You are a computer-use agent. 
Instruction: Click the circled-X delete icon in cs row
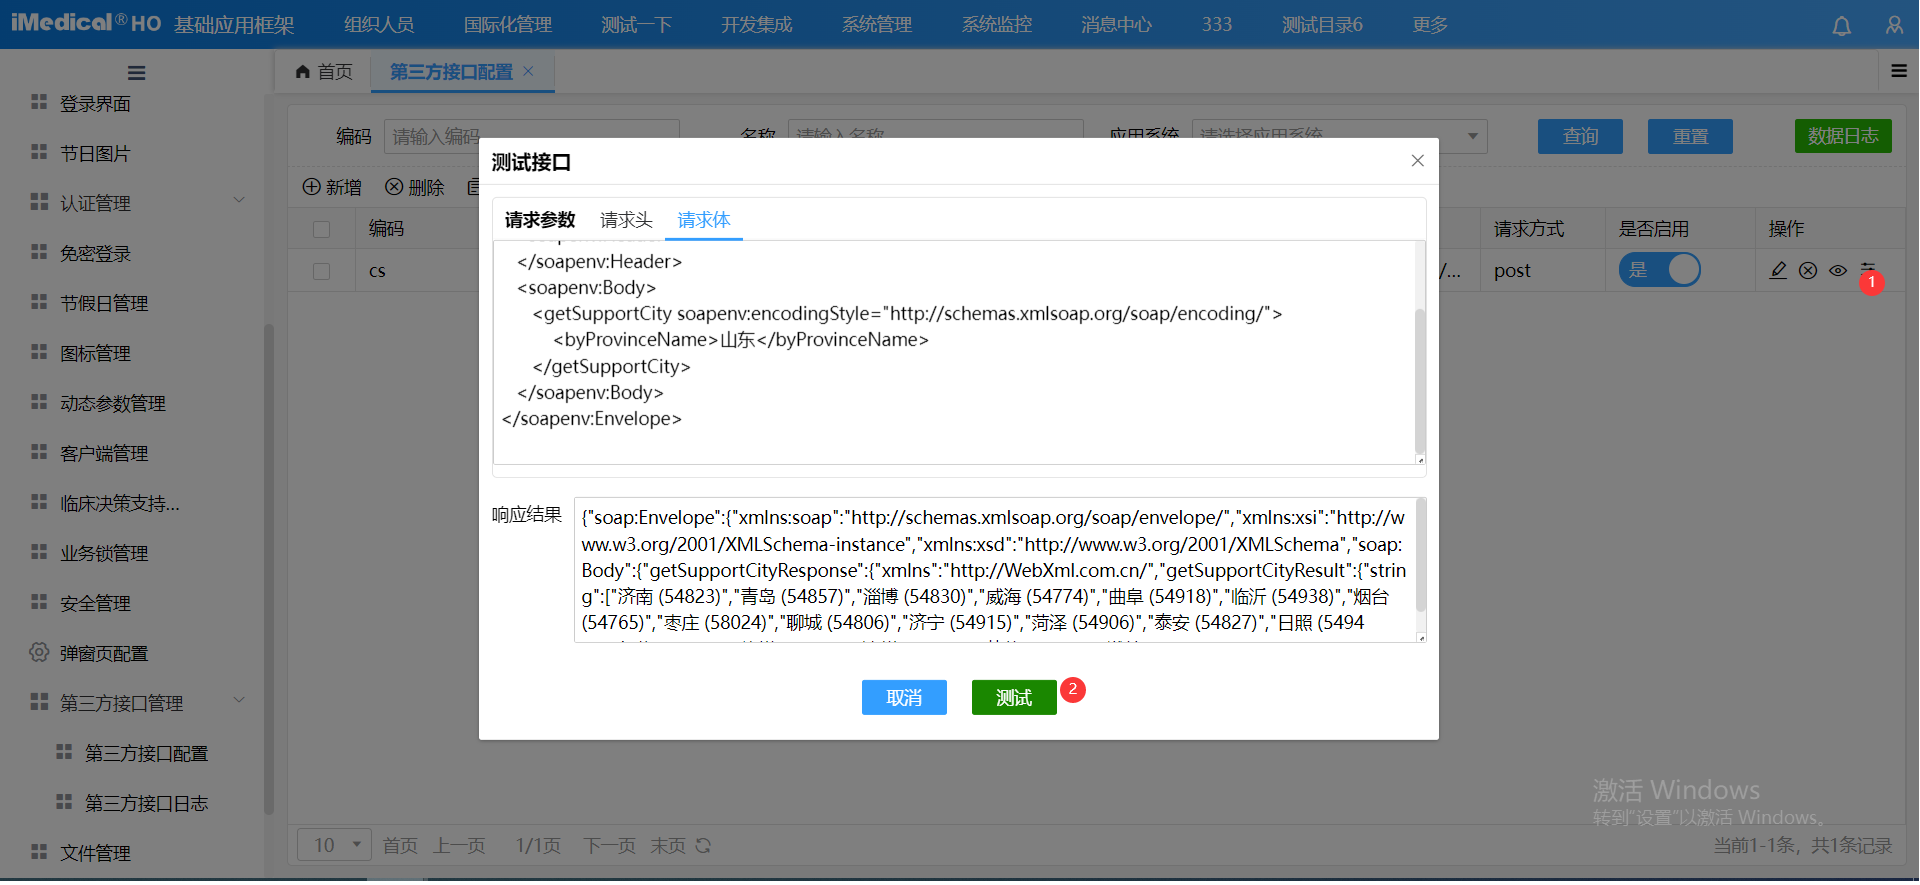pyautogui.click(x=1808, y=271)
